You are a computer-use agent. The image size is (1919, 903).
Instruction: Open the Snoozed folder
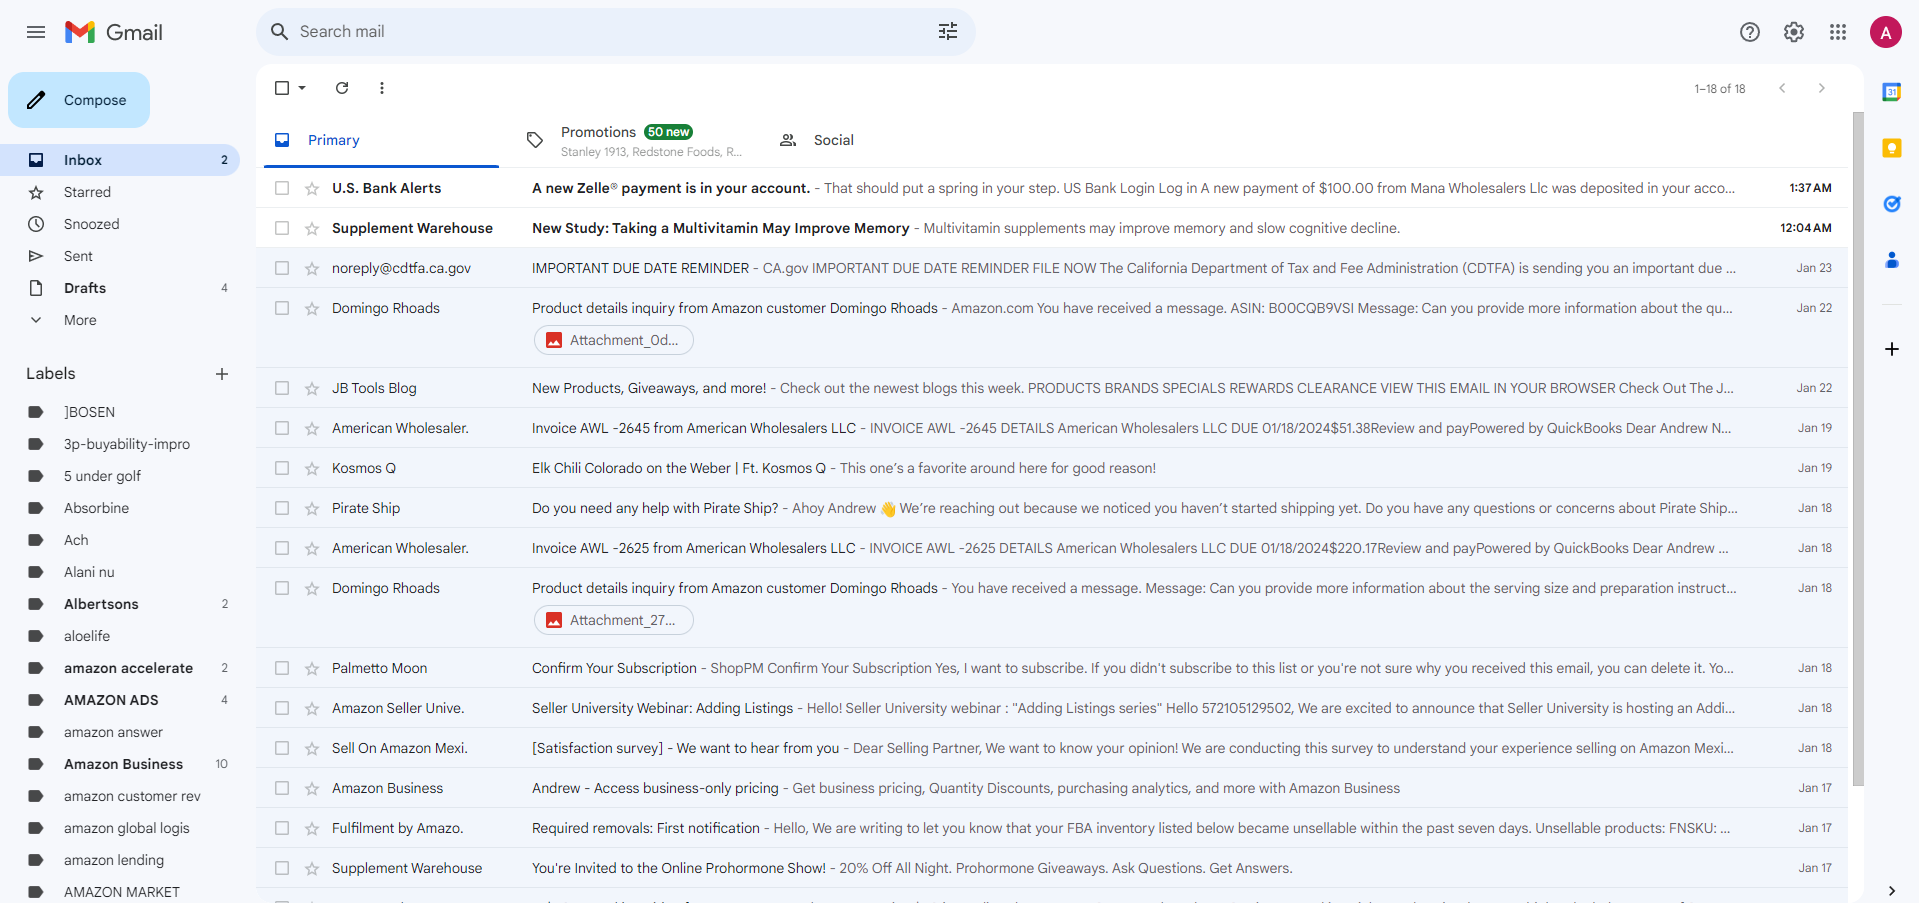[120, 224]
